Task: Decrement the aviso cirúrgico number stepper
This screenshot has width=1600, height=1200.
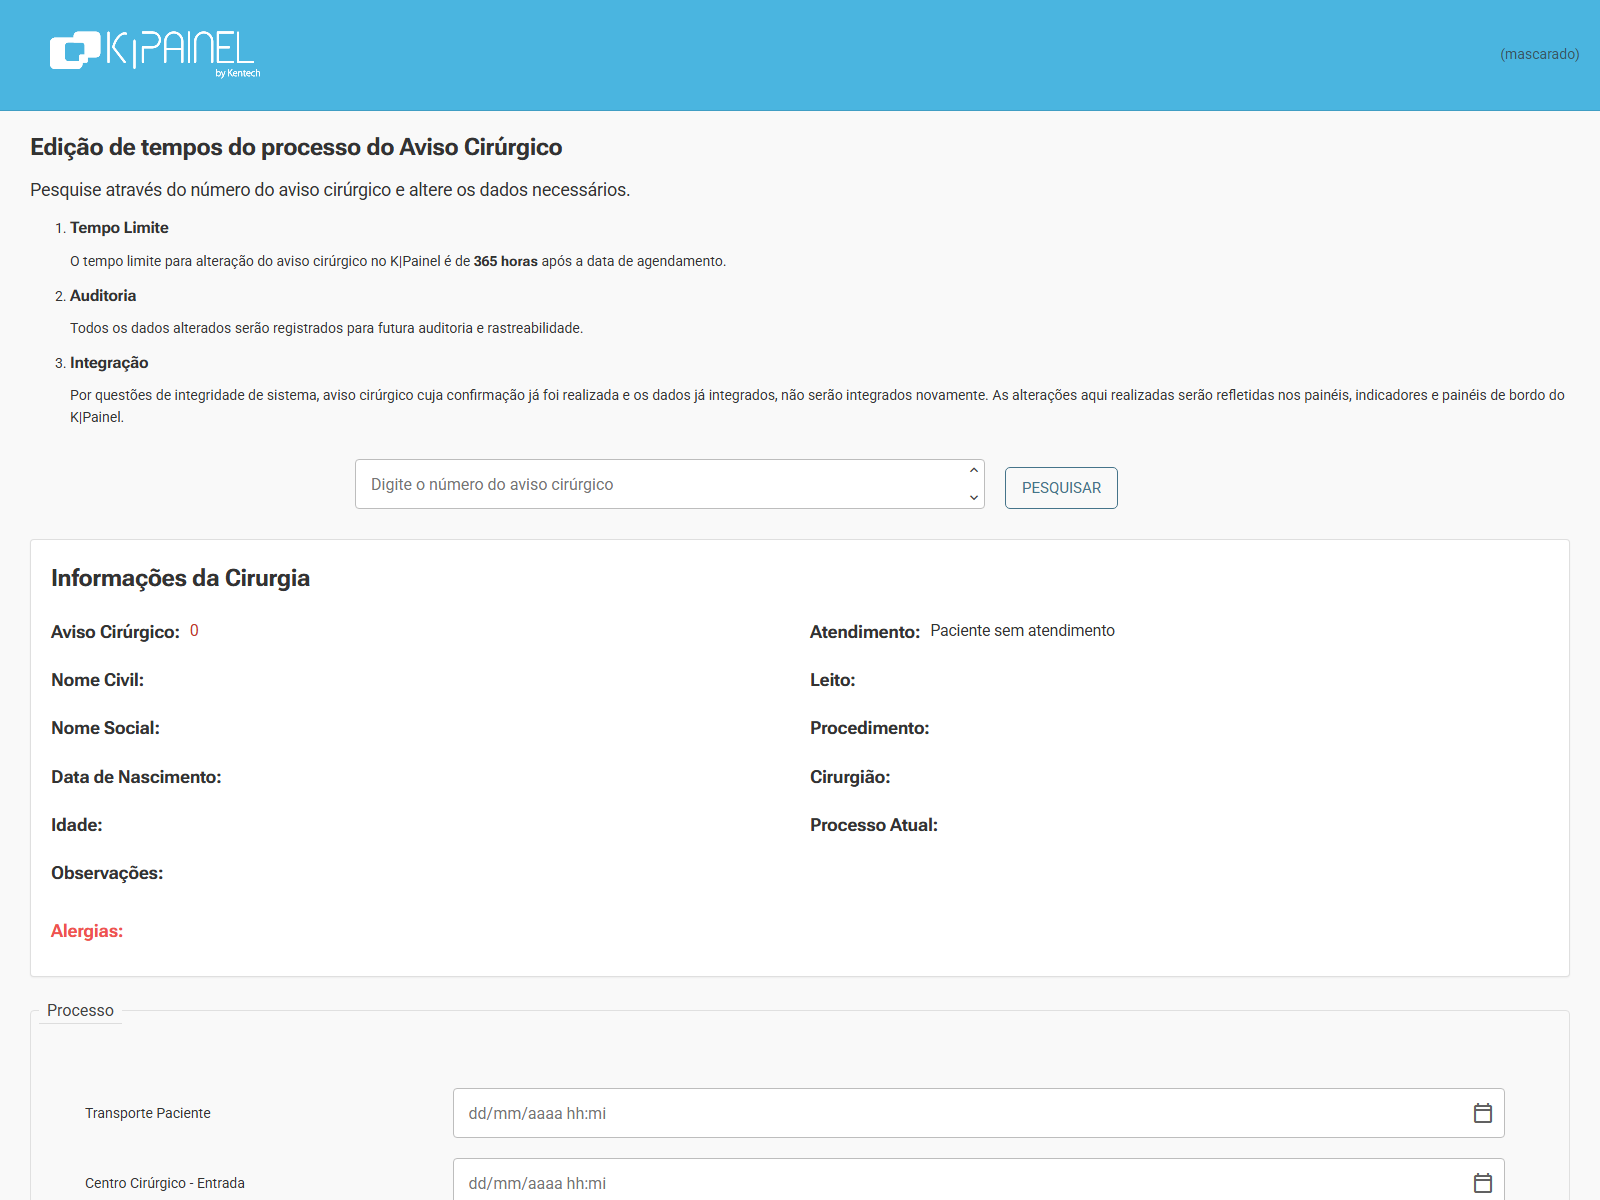Action: (974, 497)
